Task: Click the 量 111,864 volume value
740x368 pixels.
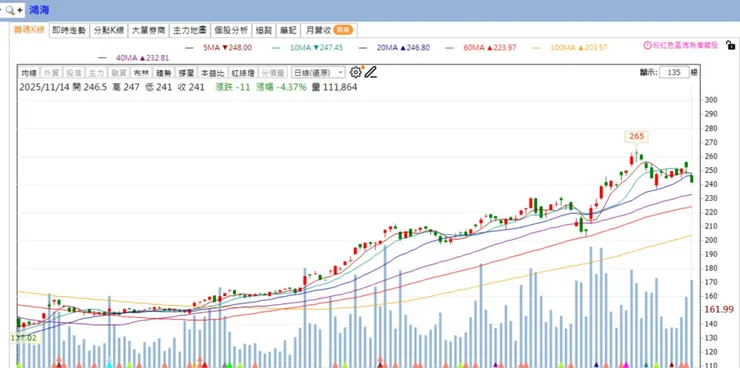Action: coord(335,87)
